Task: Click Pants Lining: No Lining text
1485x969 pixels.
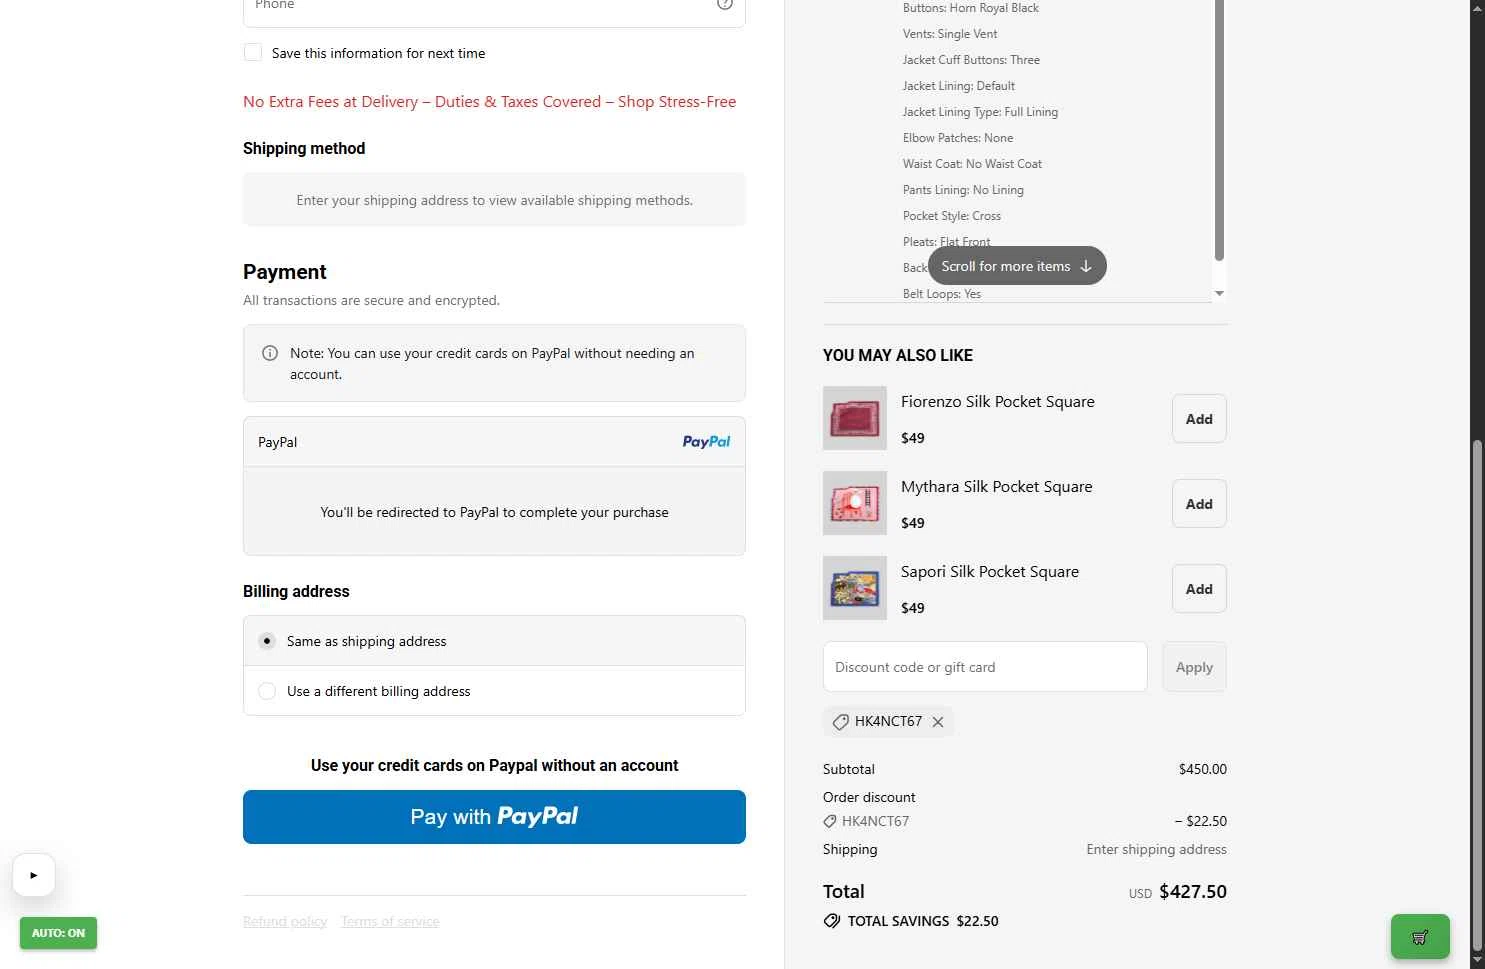Action: (x=963, y=190)
